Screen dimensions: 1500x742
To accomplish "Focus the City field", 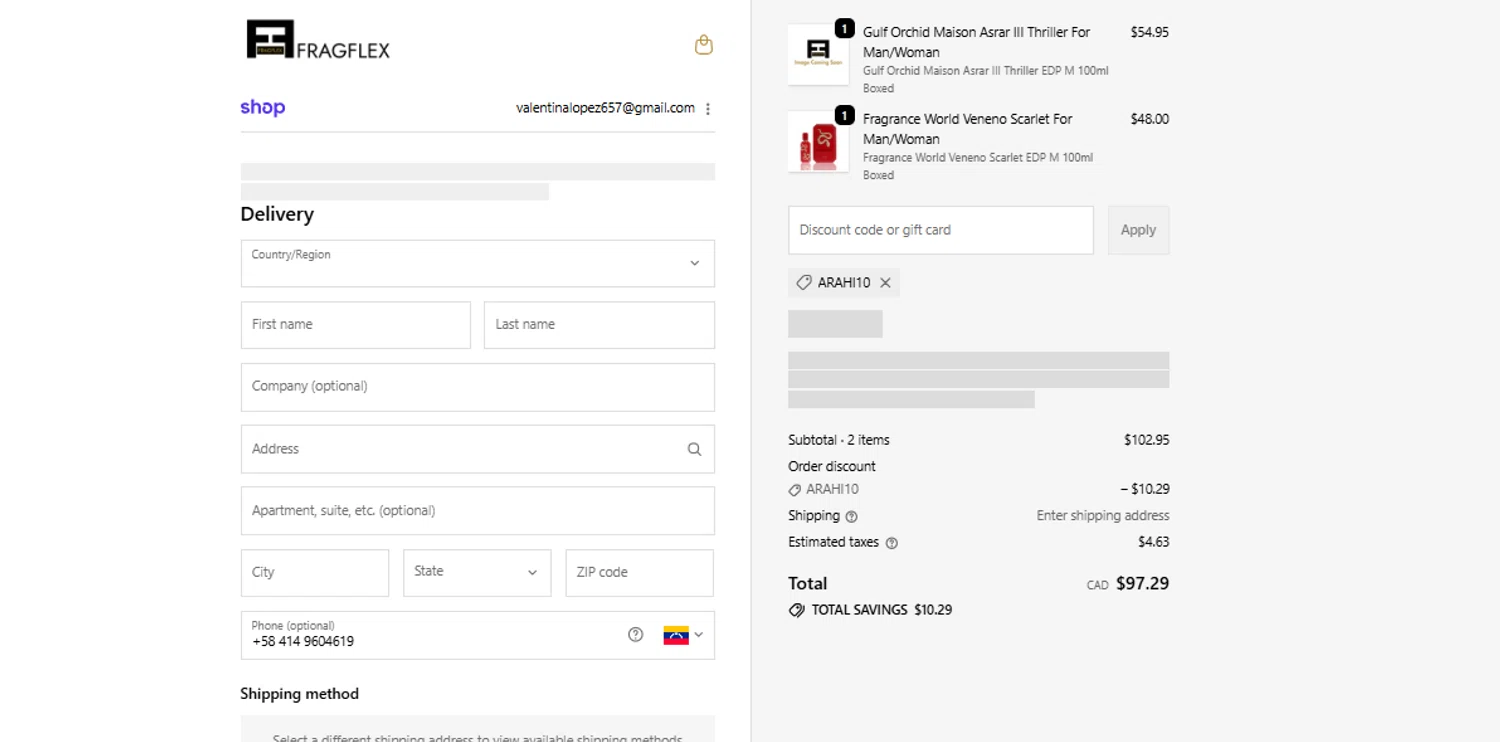I will [315, 573].
